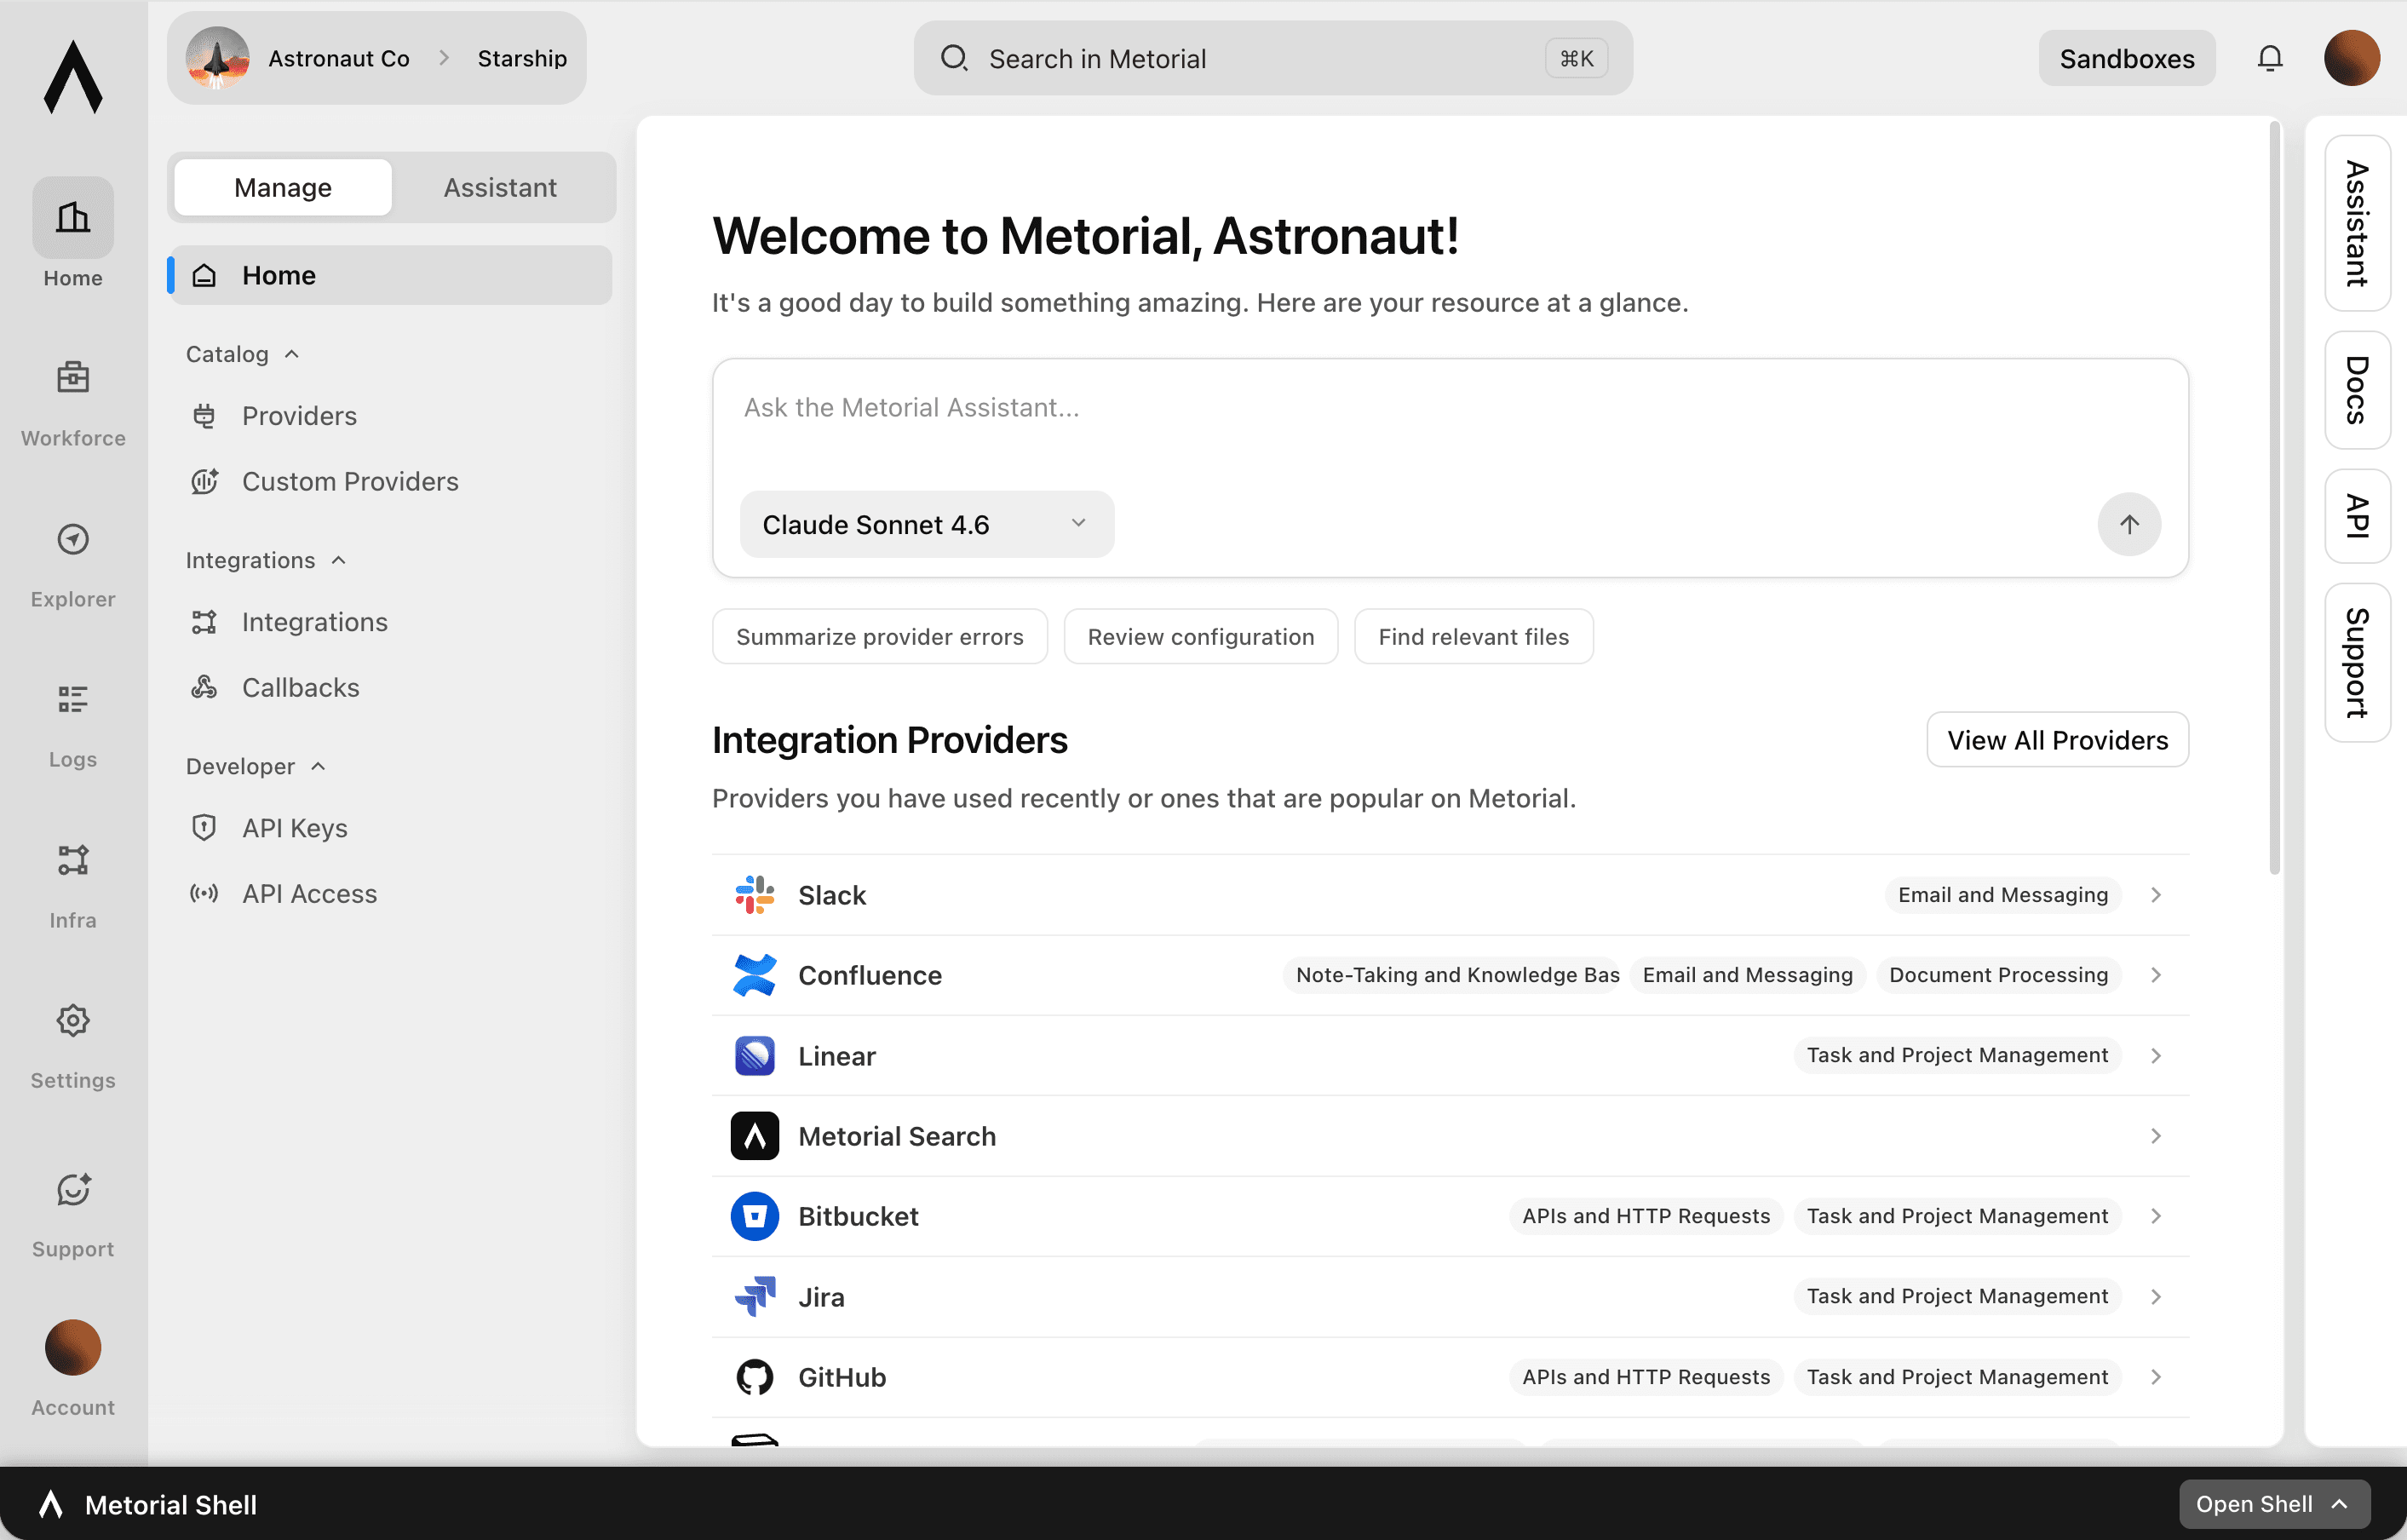Screen dimensions: 2407x1540
Task: Open API Keys in Developer list
Action: point(390,828)
